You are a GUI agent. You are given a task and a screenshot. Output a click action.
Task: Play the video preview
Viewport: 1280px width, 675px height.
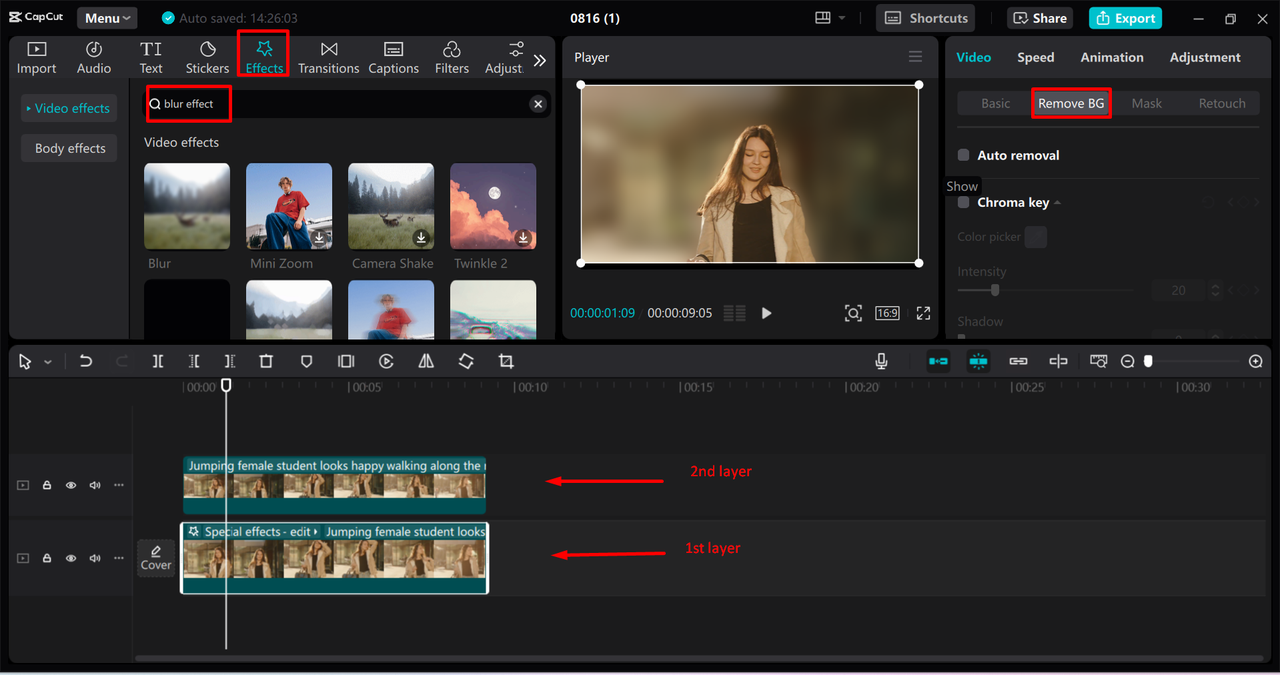pyautogui.click(x=767, y=313)
